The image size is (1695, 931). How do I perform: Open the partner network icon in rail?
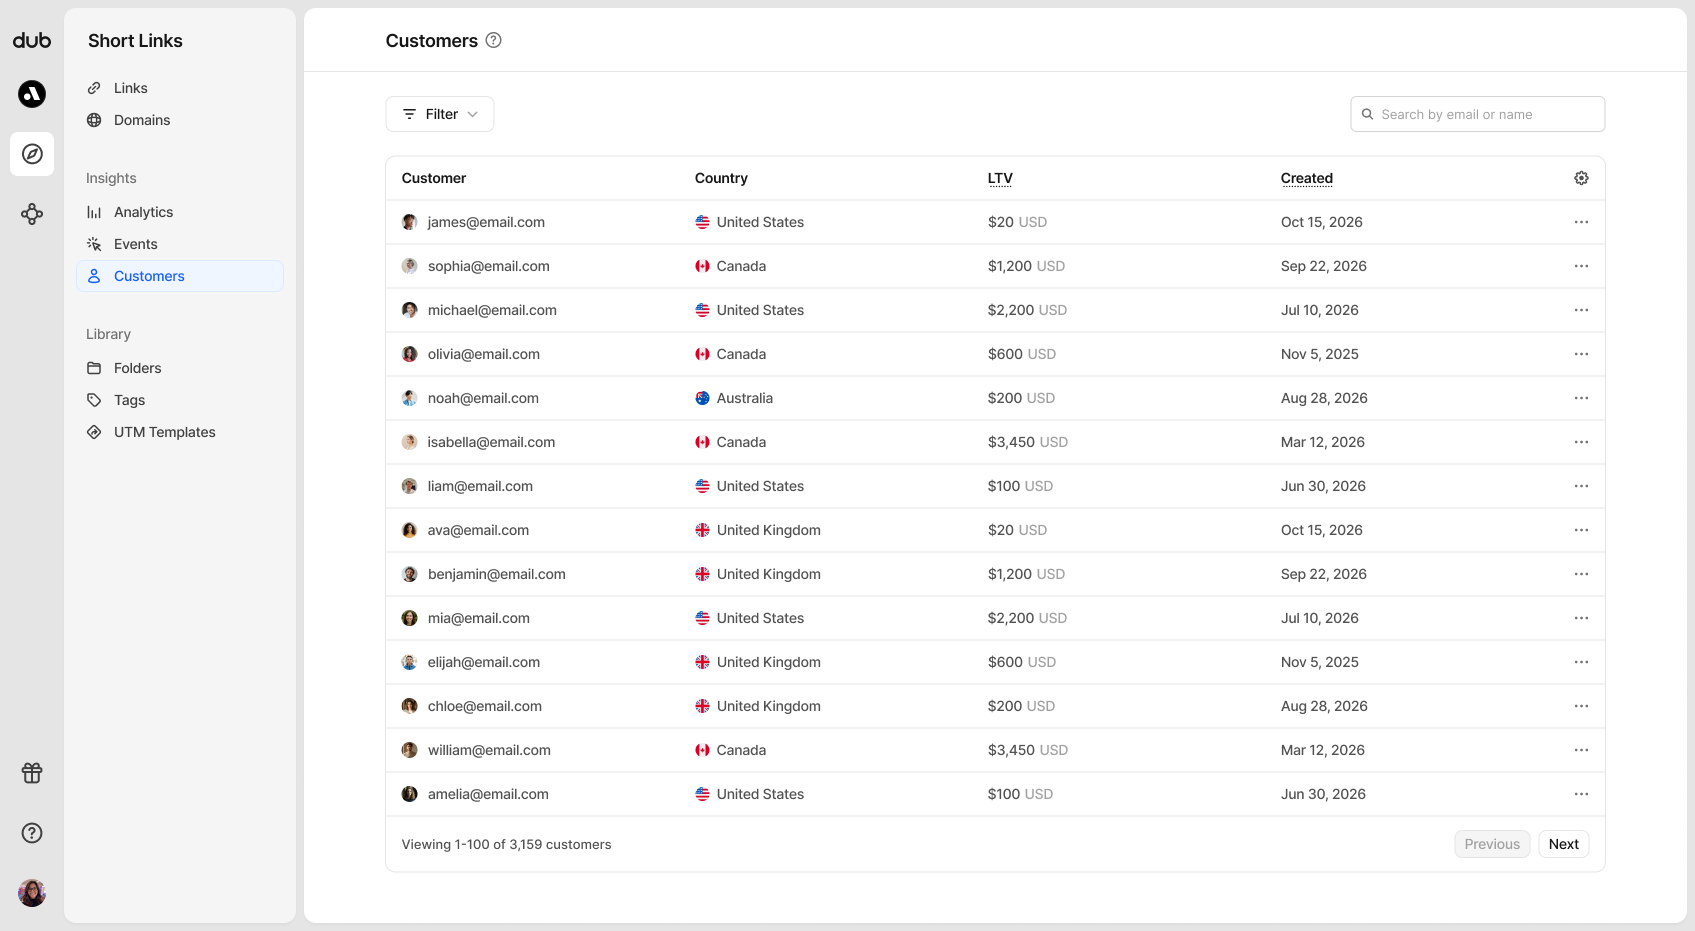32,214
